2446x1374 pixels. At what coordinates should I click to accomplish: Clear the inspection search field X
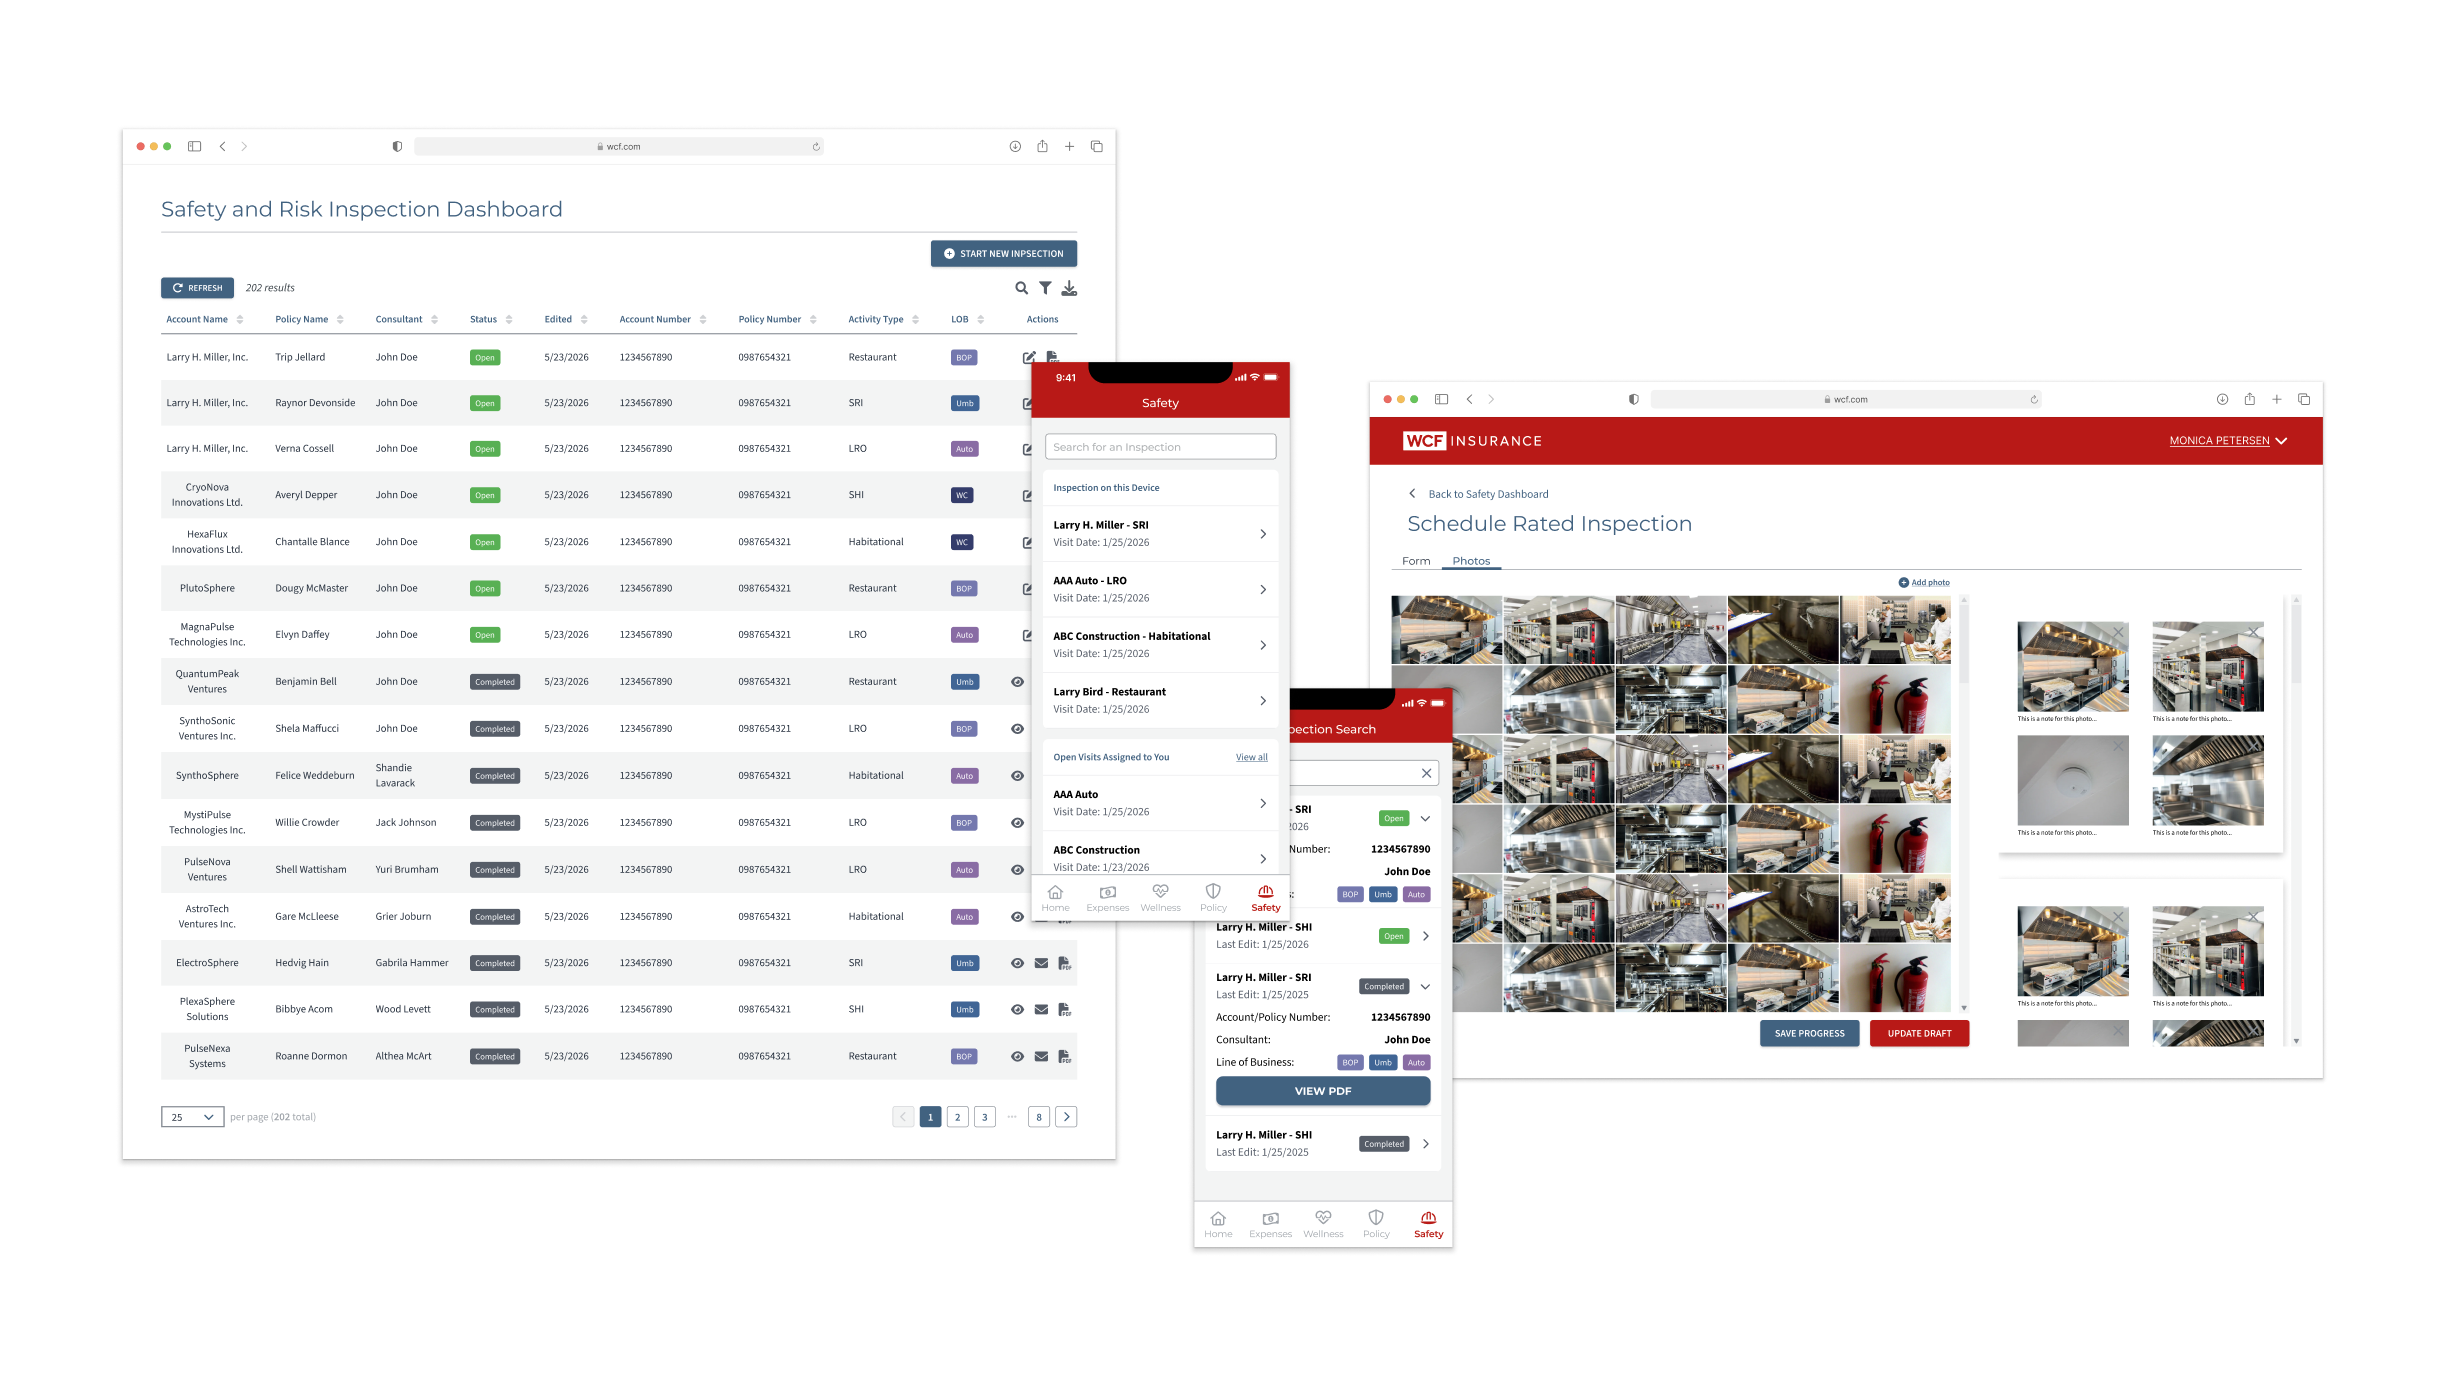click(x=1426, y=773)
